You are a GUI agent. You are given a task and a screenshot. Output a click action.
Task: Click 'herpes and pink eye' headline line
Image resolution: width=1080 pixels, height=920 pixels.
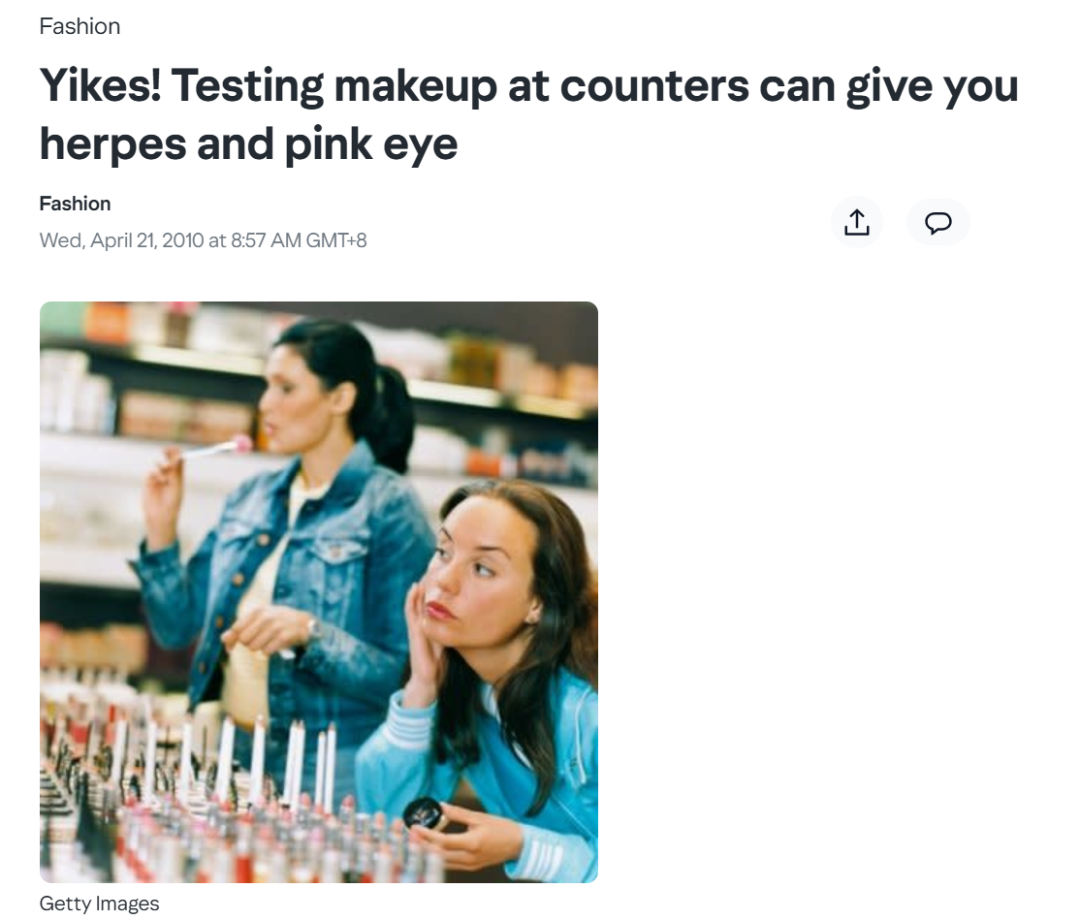click(x=249, y=144)
